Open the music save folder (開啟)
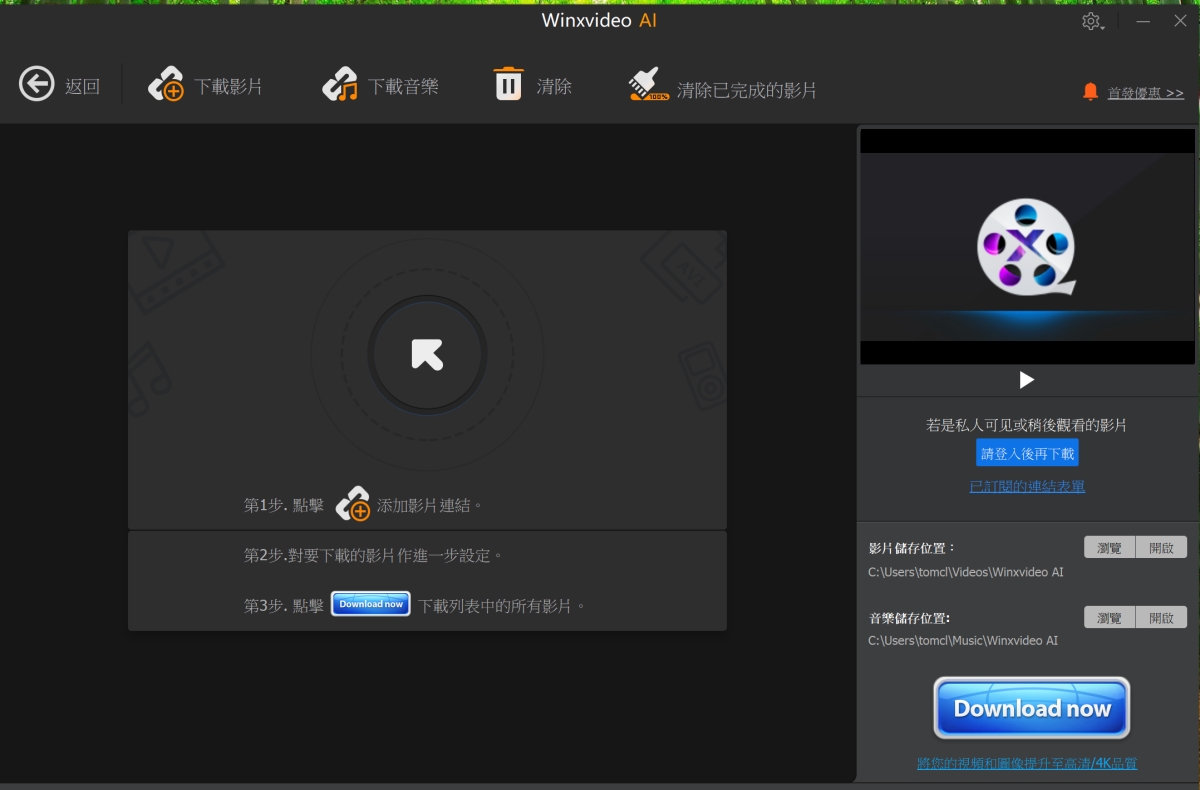Viewport: 1200px width, 790px height. click(1161, 618)
